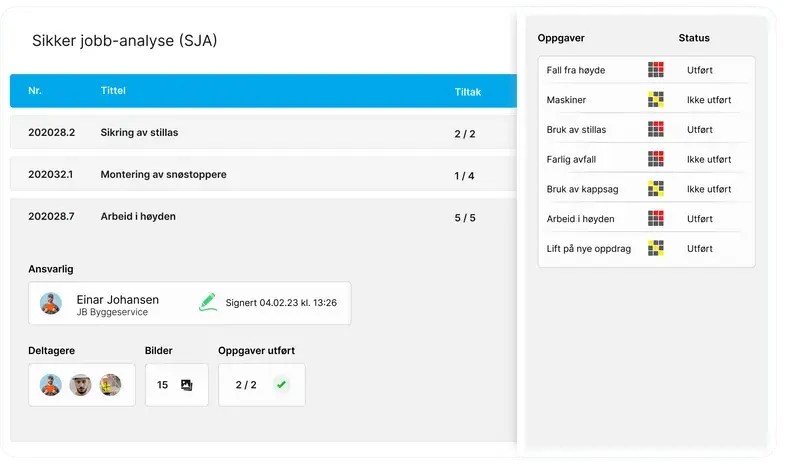Image resolution: width=800 pixels, height=464 pixels.
Task: Click the green signature pen icon
Action: [x=208, y=300]
